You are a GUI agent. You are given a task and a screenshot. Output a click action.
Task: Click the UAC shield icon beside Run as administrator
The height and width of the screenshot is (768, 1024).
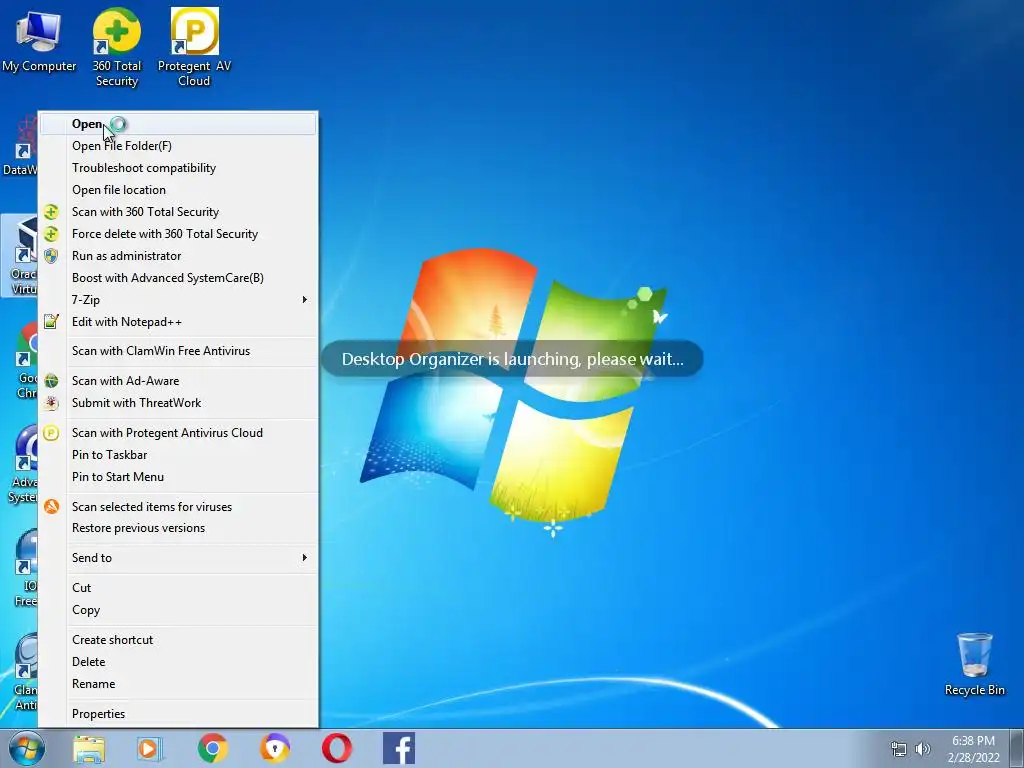[51, 256]
